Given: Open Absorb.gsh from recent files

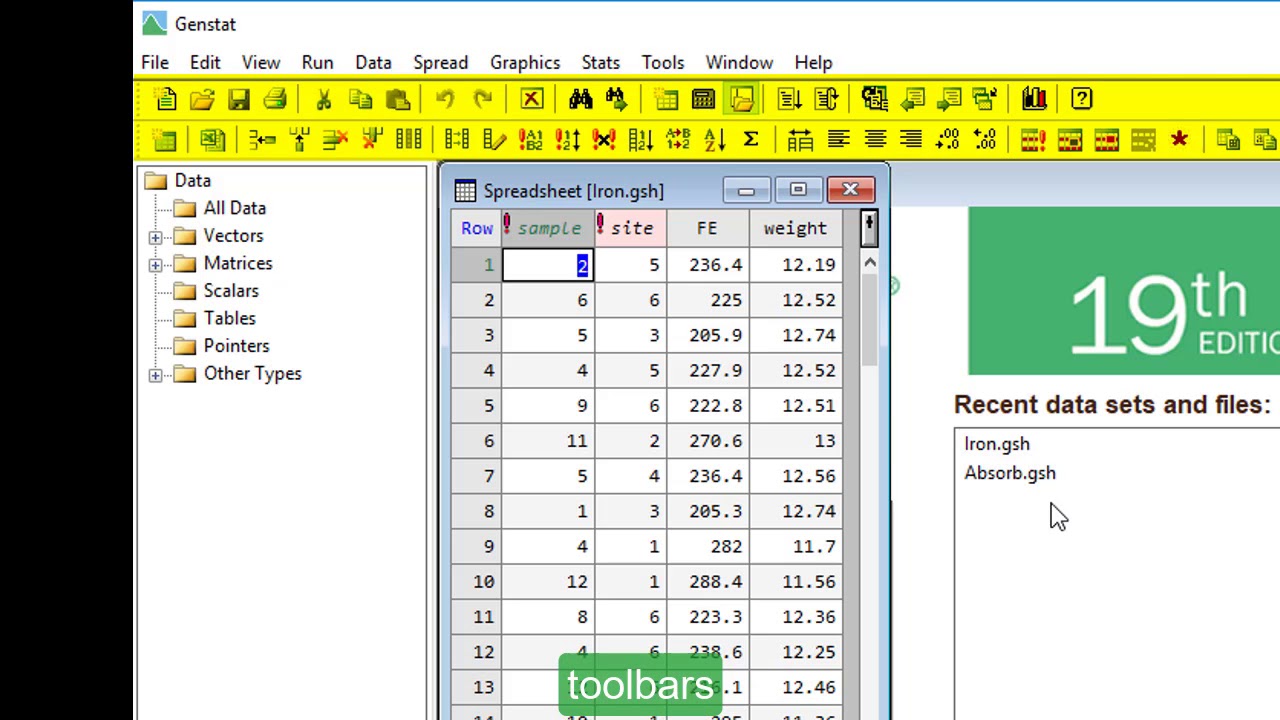Looking at the screenshot, I should coord(1010,473).
